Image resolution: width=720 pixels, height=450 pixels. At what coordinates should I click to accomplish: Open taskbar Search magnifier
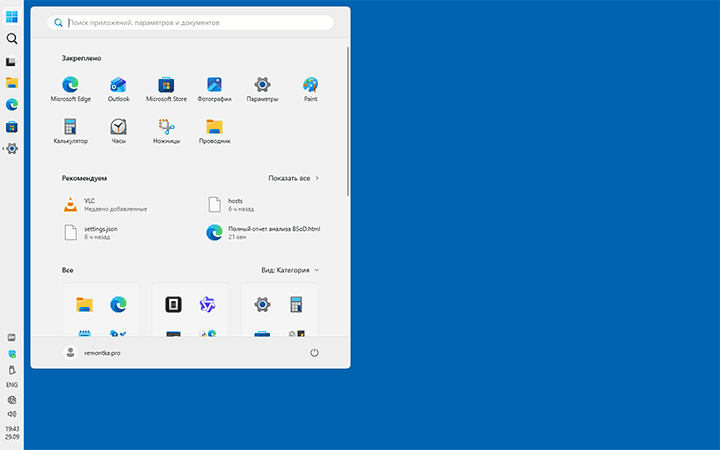click(x=12, y=39)
